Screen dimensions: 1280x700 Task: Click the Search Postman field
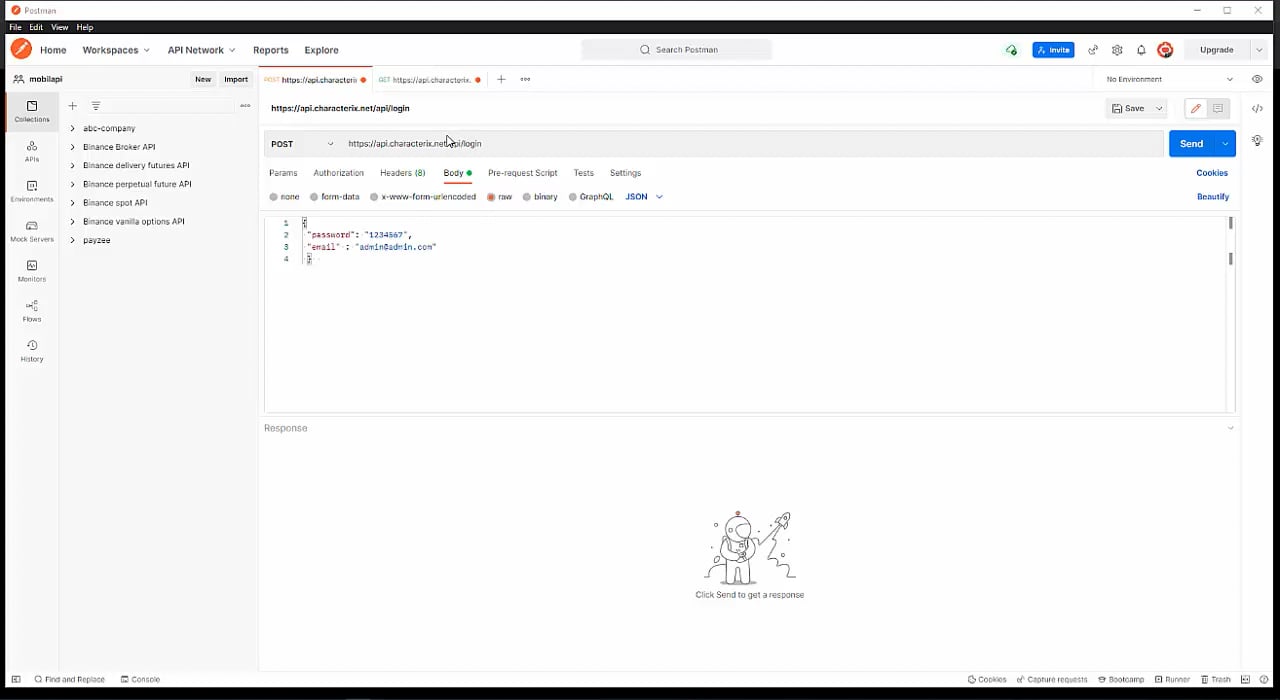[676, 50]
